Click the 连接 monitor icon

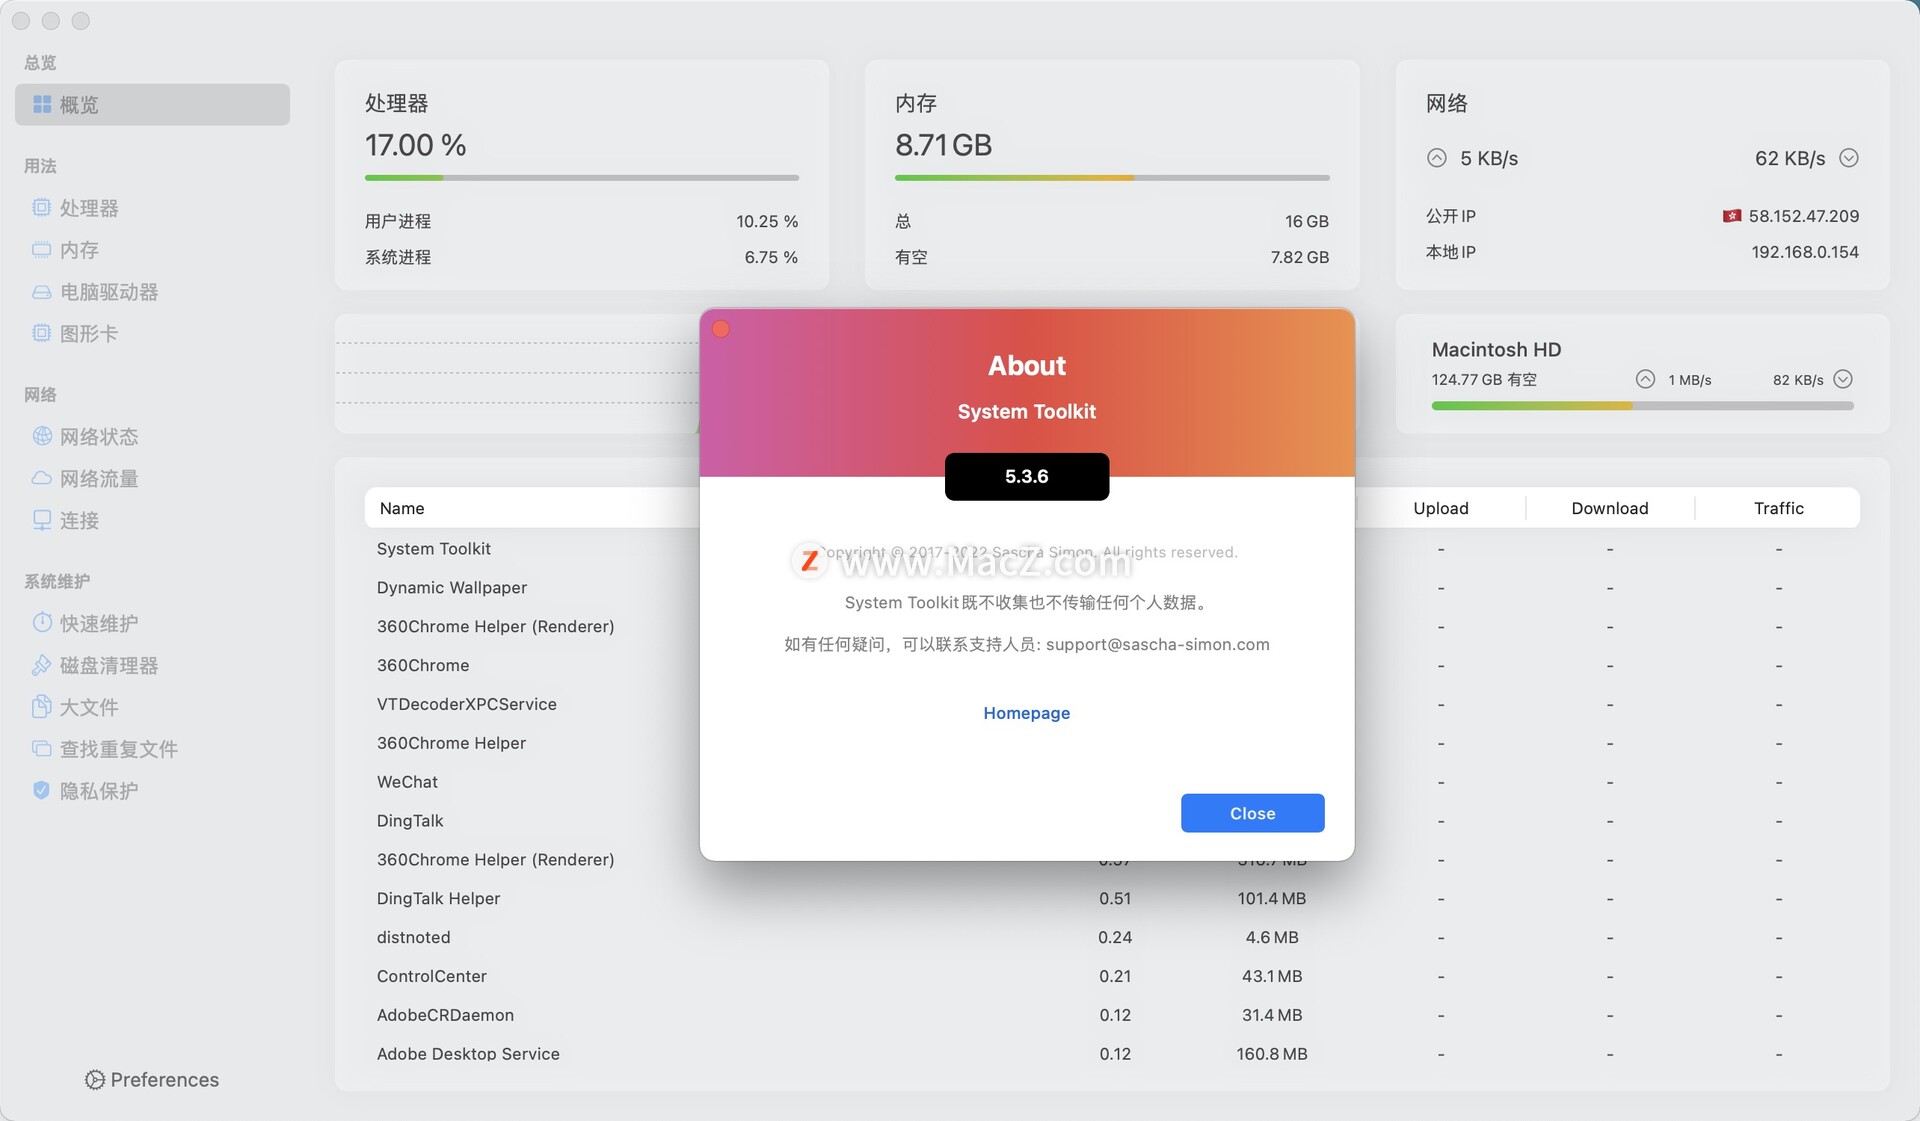[41, 520]
